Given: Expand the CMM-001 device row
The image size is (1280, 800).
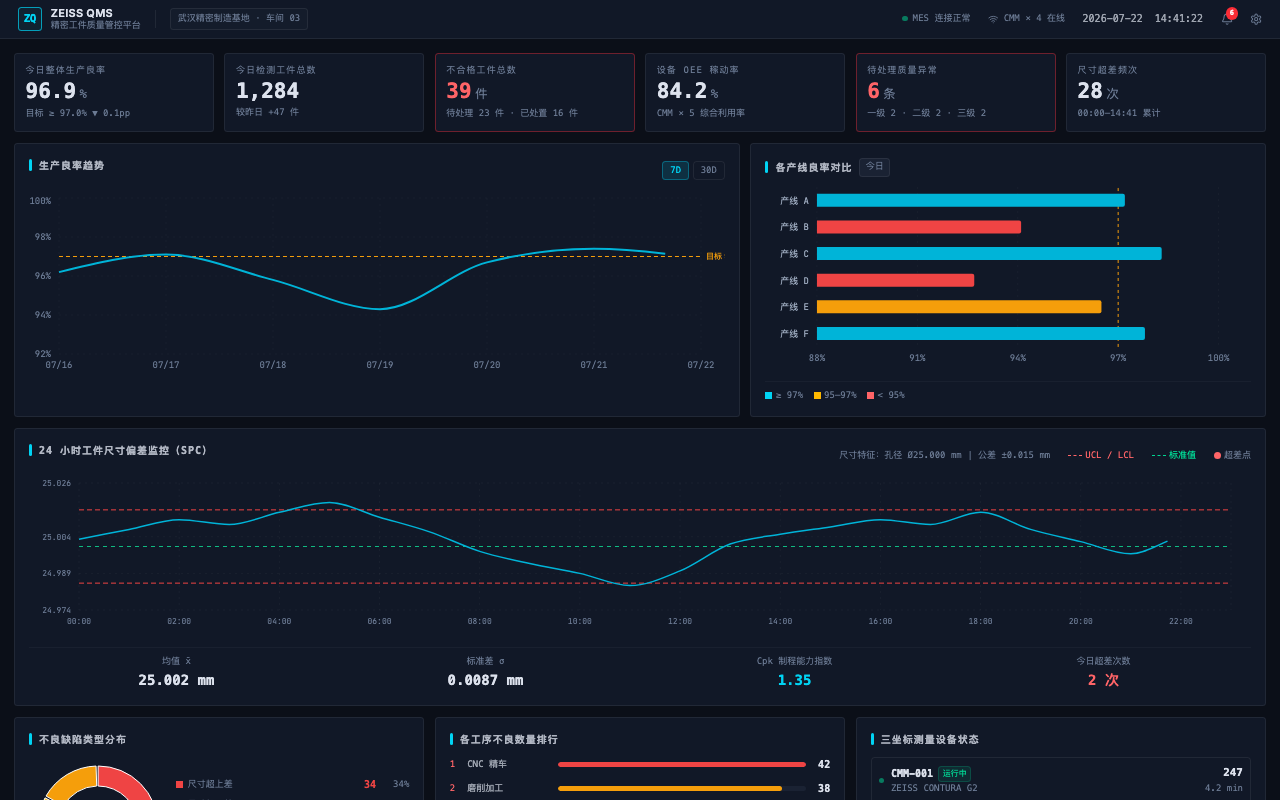Looking at the screenshot, I should (1061, 780).
